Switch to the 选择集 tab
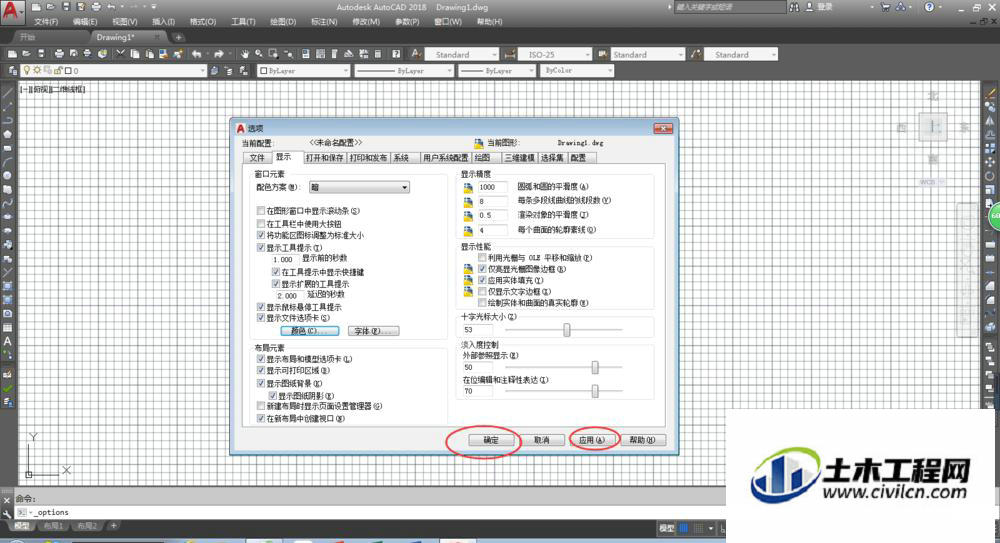The image size is (1000, 543). (x=552, y=158)
